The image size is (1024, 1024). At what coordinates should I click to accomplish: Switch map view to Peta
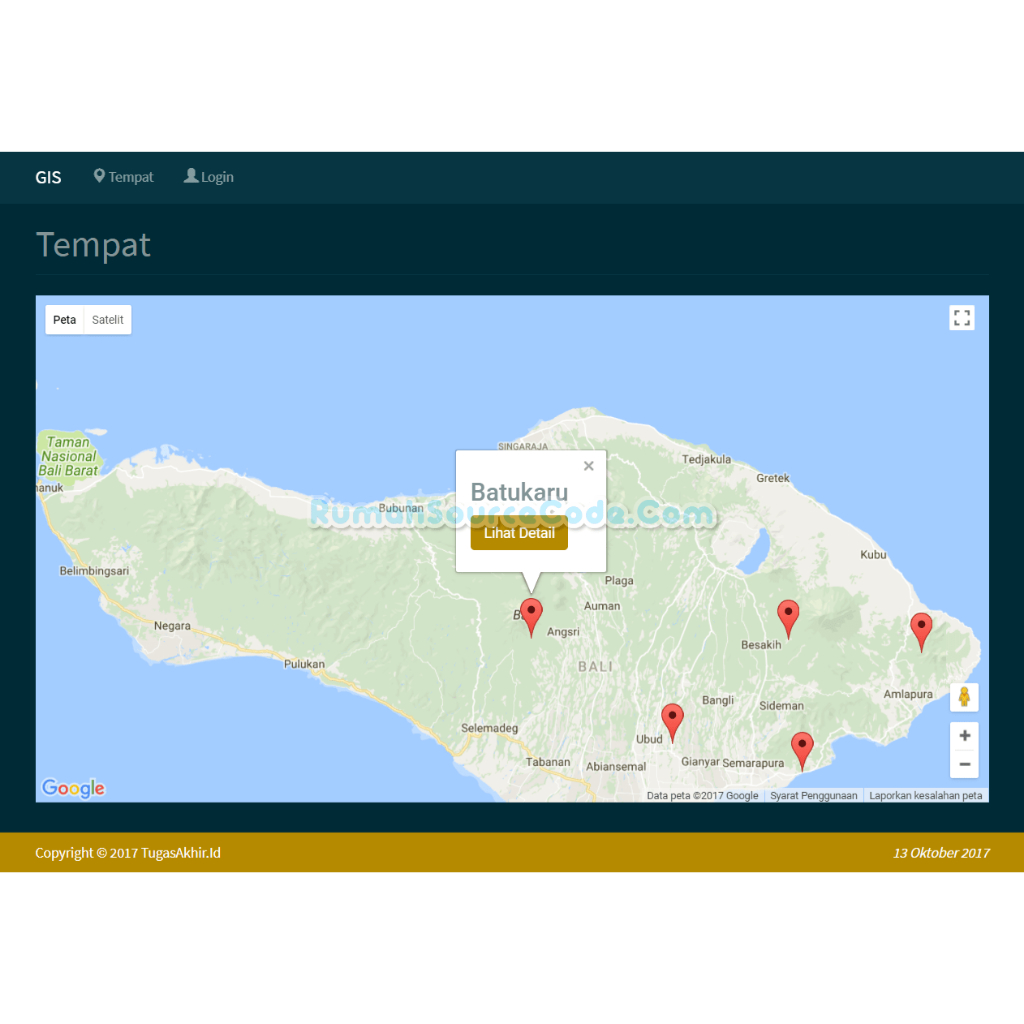point(65,320)
